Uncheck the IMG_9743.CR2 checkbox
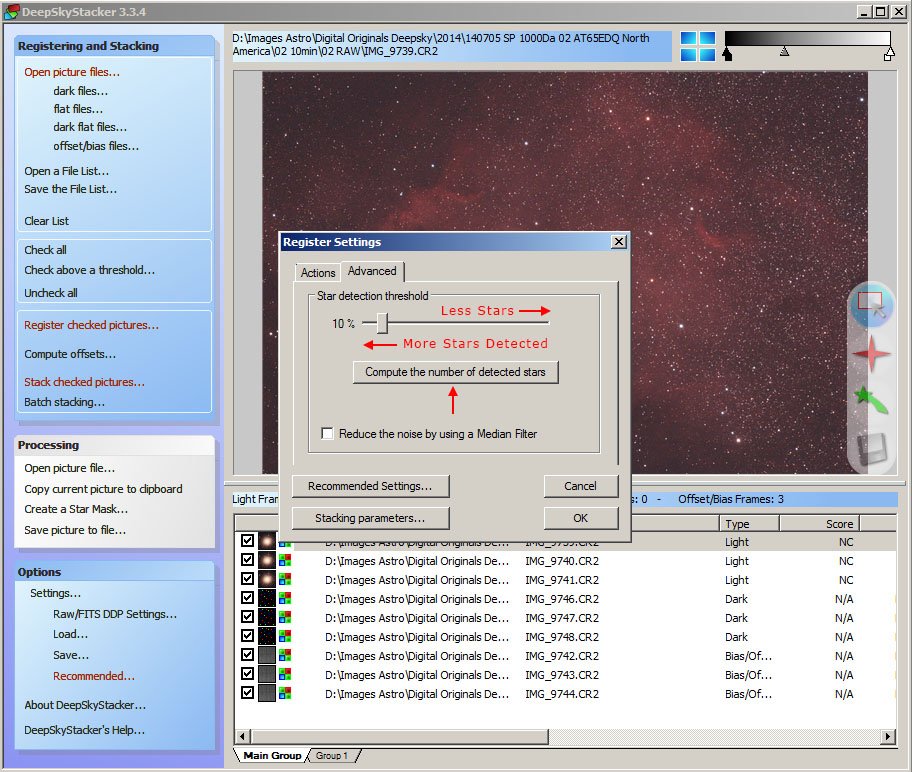This screenshot has width=912, height=772. (x=248, y=674)
